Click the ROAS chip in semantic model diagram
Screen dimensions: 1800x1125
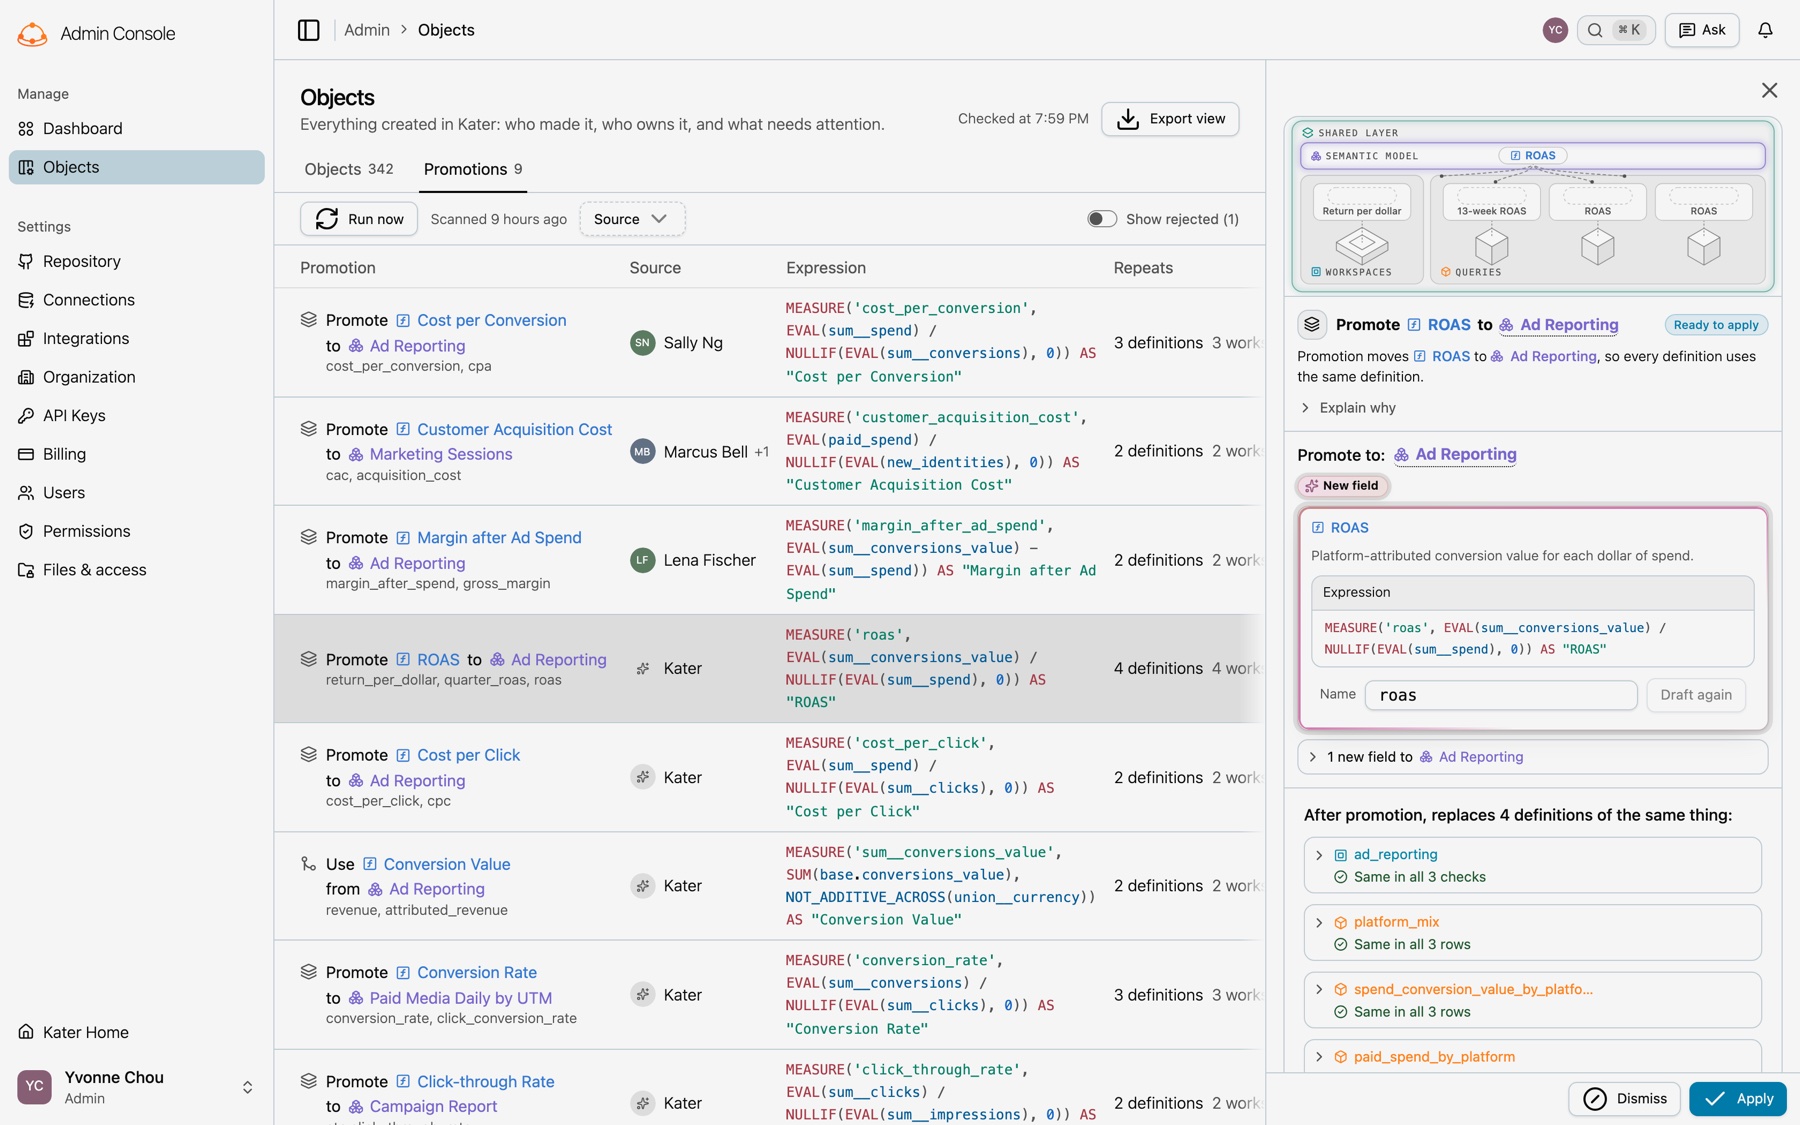1533,156
